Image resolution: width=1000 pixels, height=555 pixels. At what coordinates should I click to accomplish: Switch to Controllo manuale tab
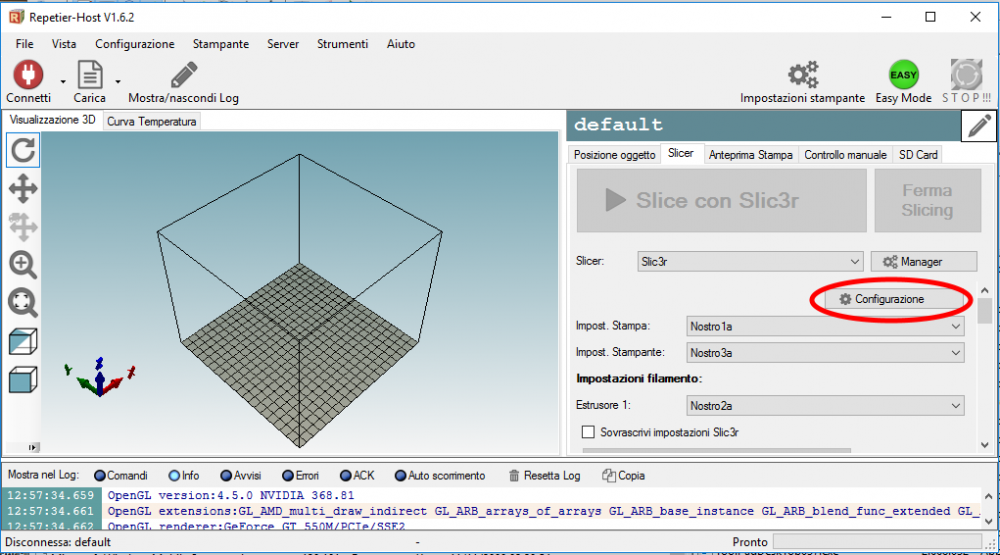[x=845, y=155]
